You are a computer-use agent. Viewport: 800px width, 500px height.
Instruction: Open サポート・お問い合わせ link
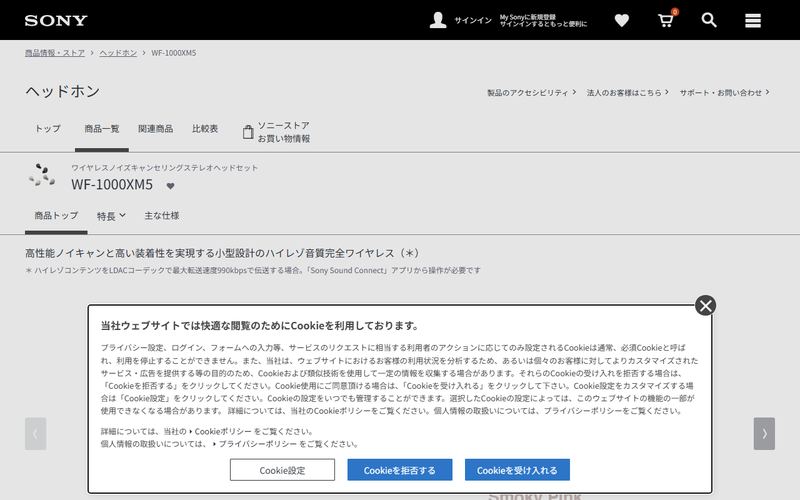tap(724, 92)
